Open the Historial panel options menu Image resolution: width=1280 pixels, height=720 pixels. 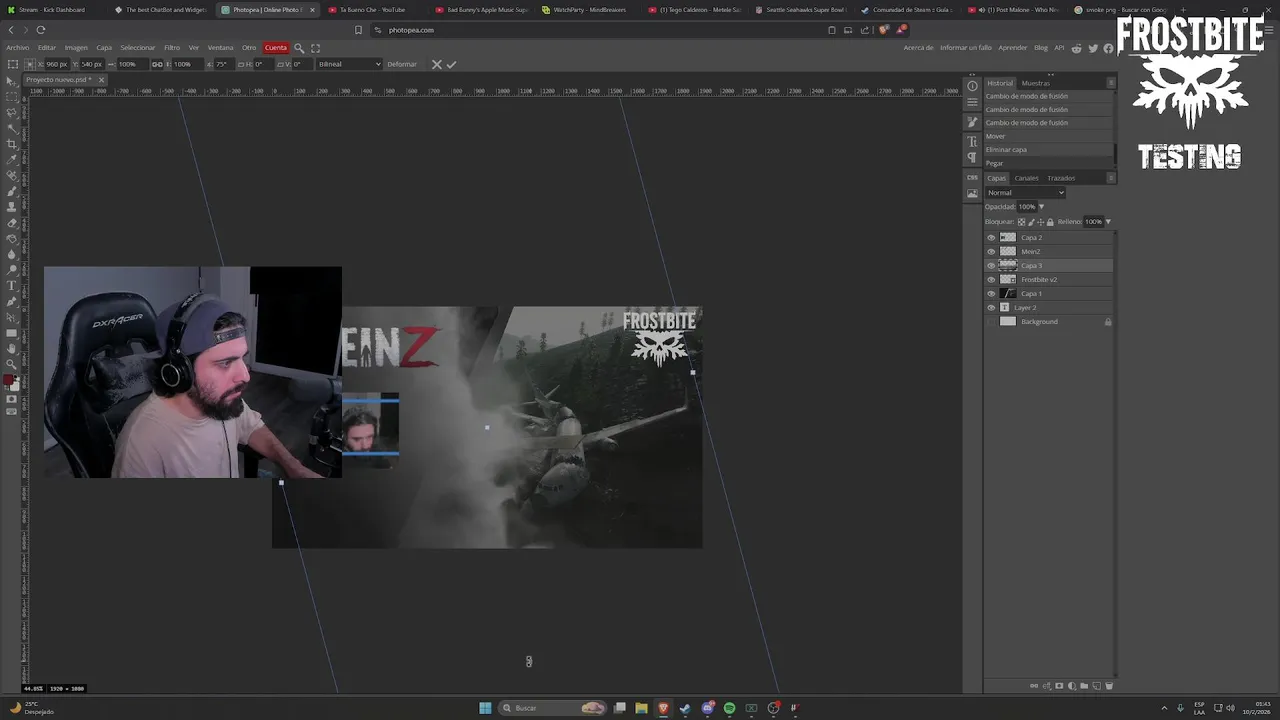pyautogui.click(x=1111, y=83)
